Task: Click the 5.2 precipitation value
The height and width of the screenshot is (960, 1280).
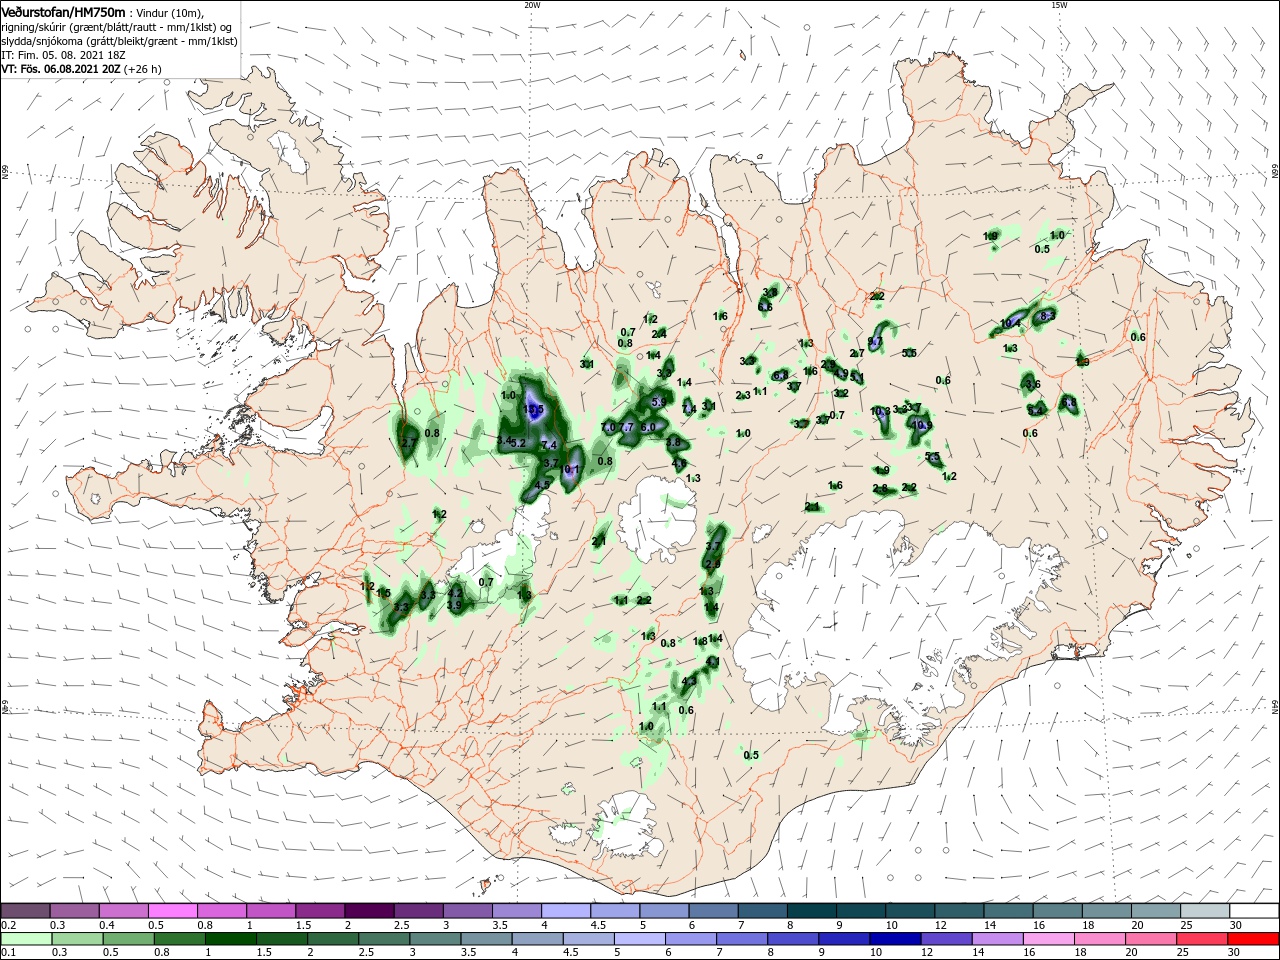Action: (518, 442)
